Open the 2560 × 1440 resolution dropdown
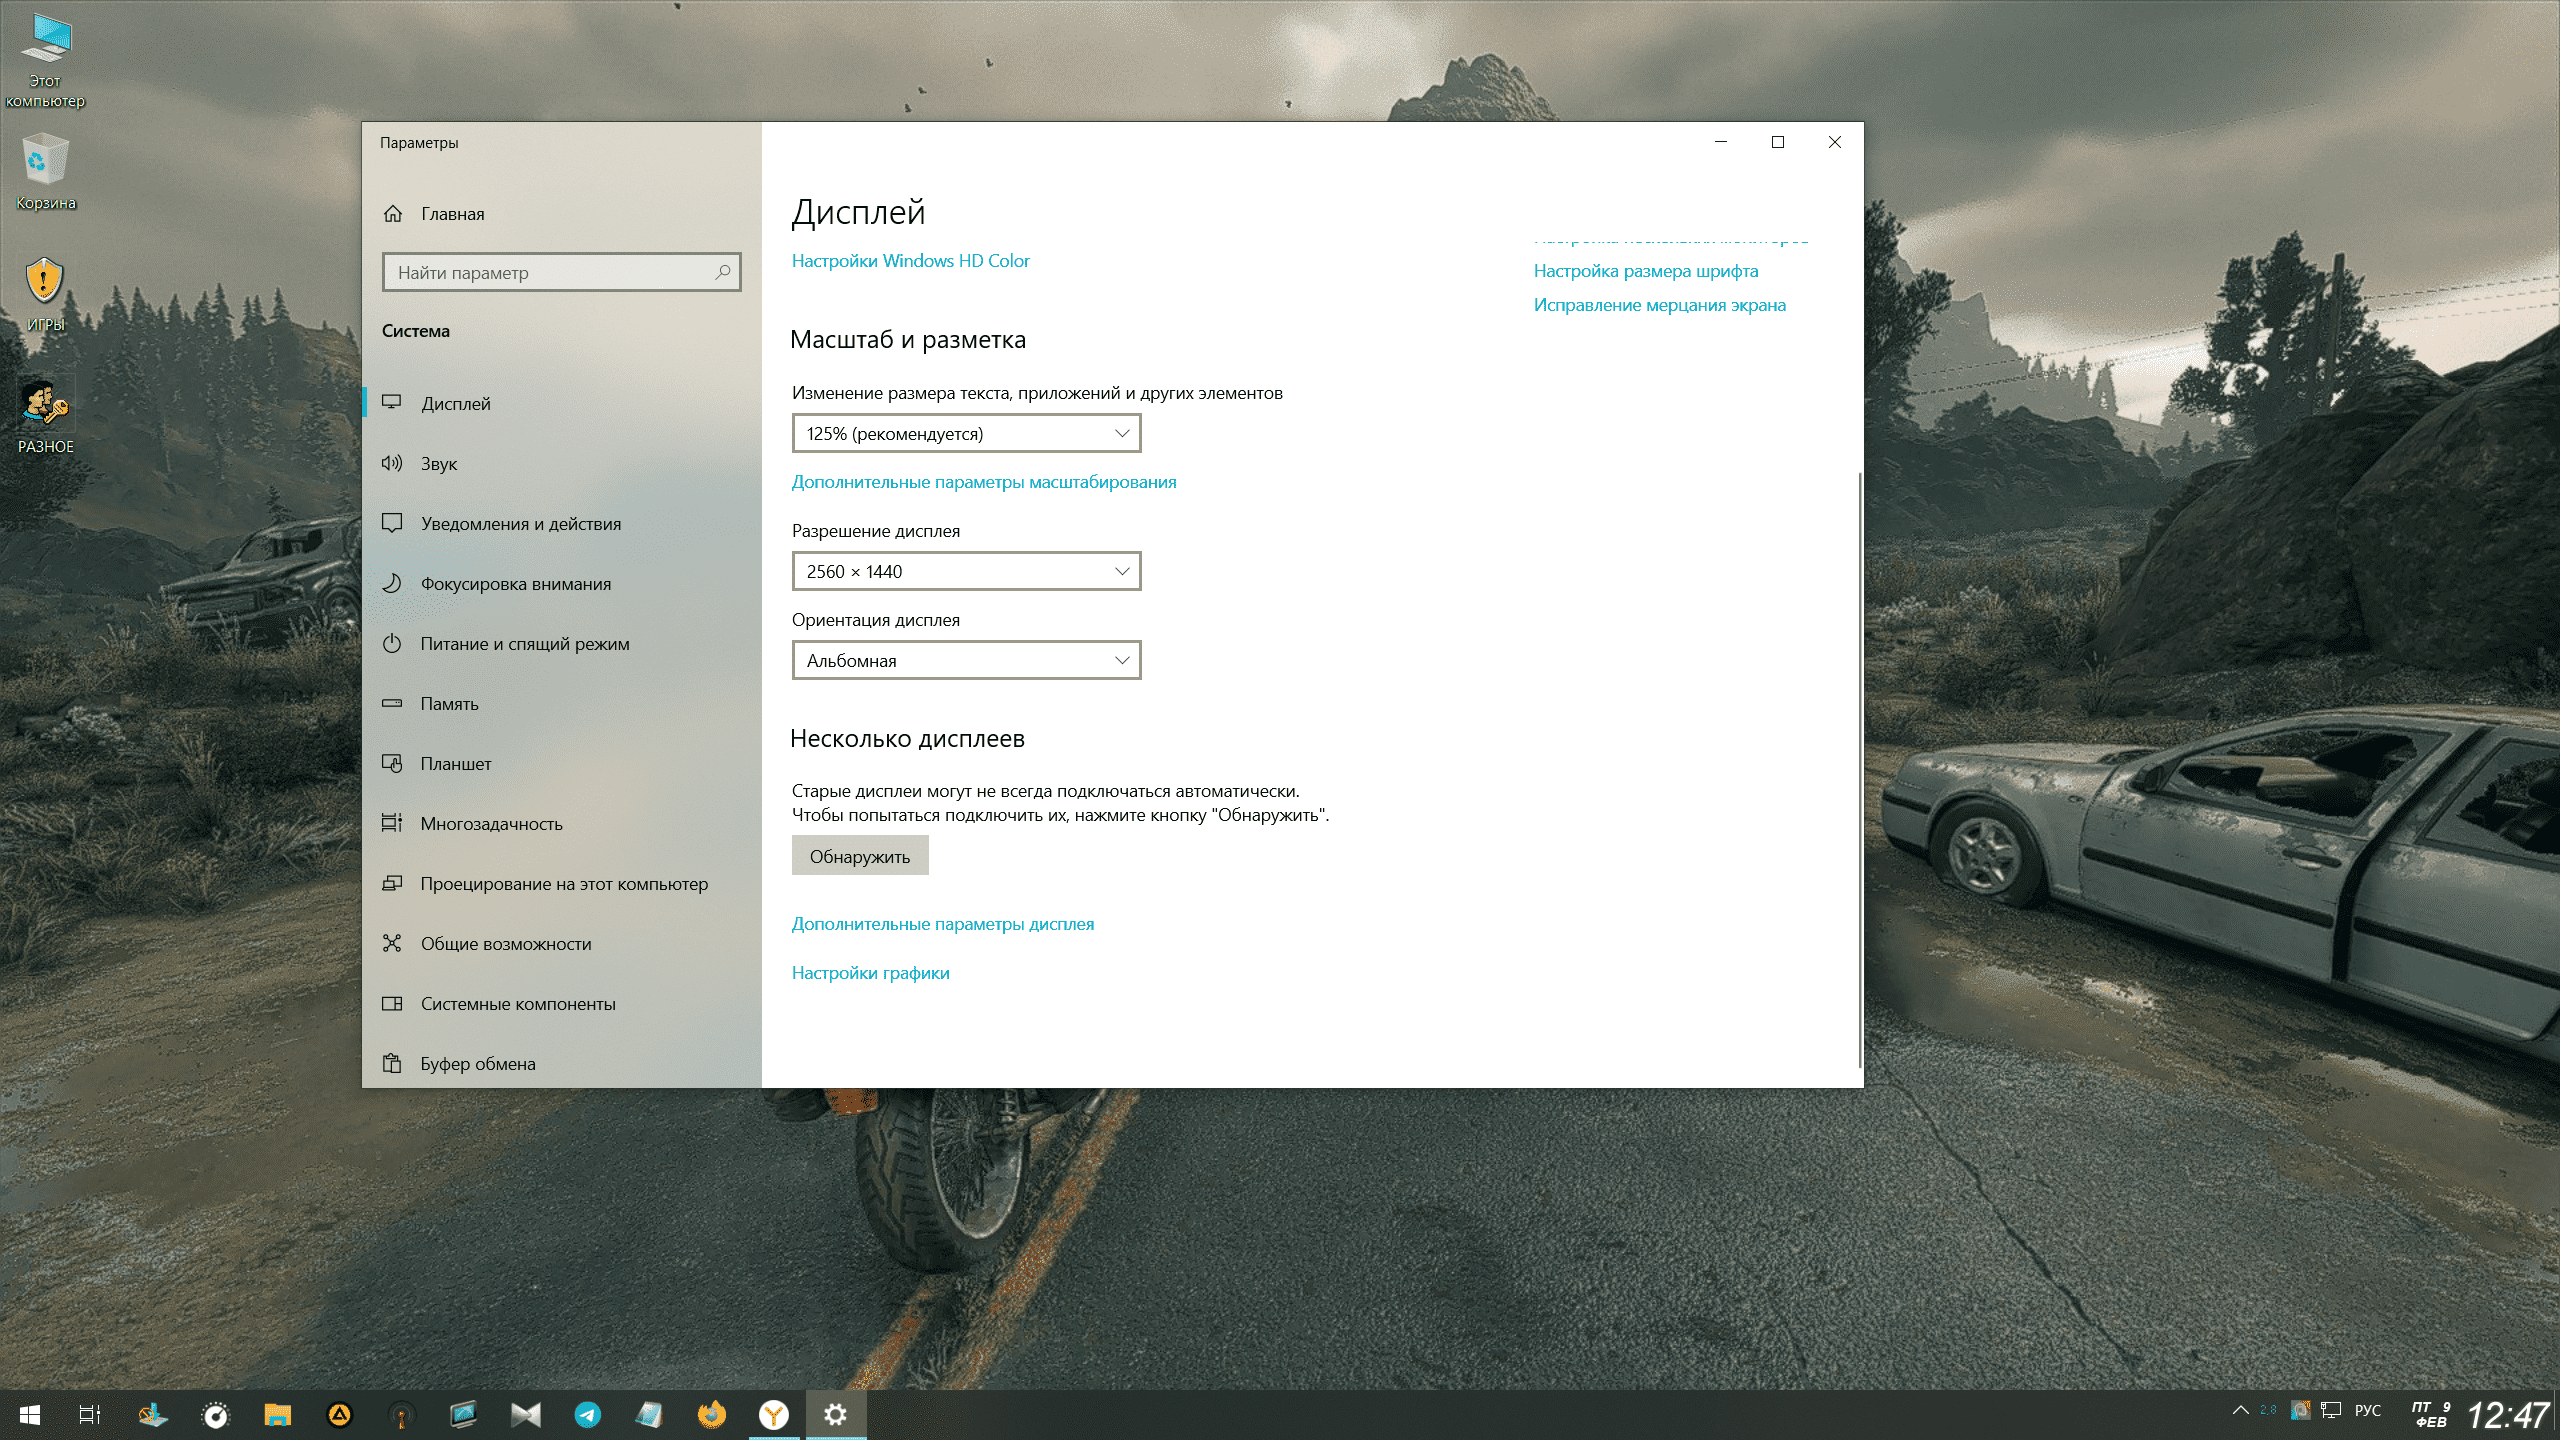Image resolution: width=2560 pixels, height=1440 pixels. pos(966,571)
